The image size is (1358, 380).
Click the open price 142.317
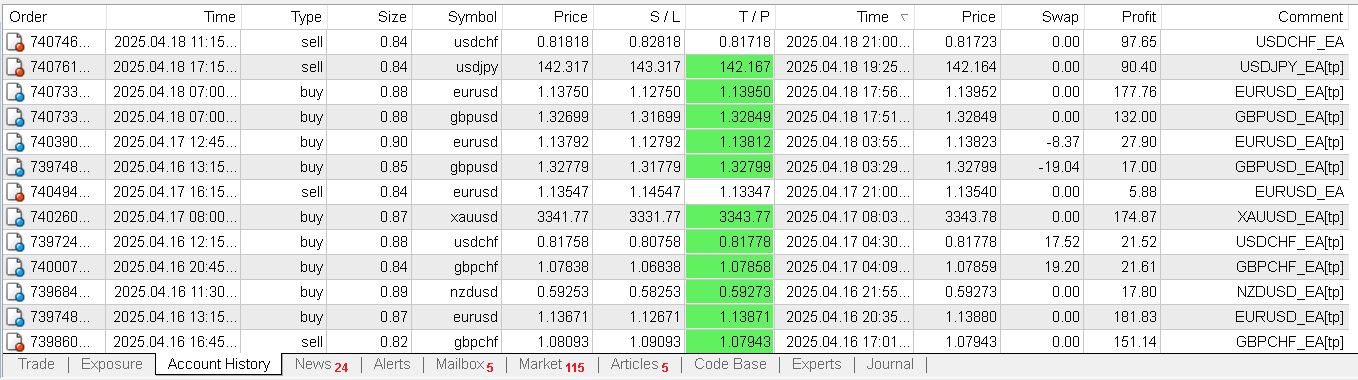coord(562,67)
